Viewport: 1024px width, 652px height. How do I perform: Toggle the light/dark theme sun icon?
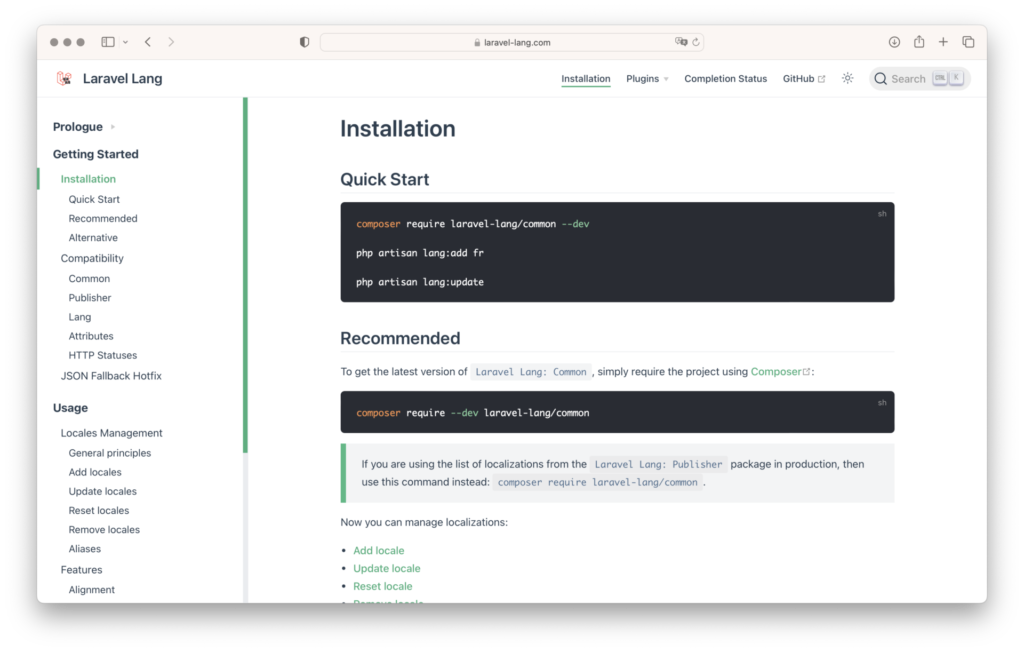click(x=847, y=79)
